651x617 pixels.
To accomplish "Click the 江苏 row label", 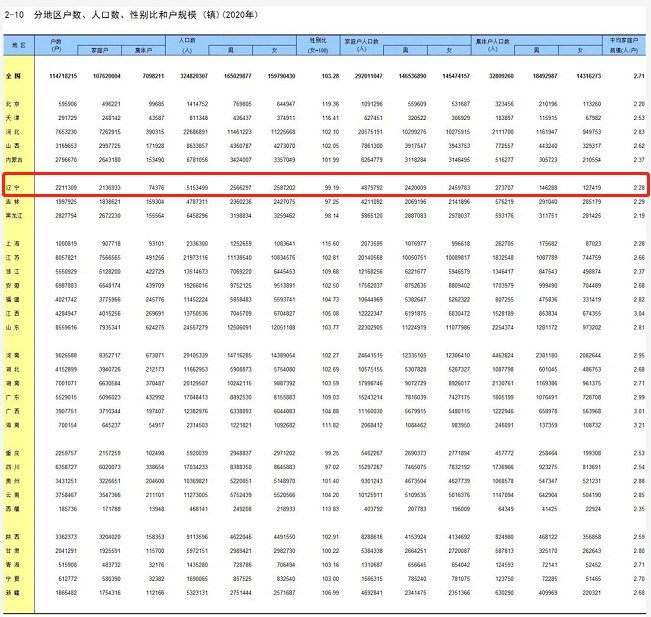I will 13,258.
